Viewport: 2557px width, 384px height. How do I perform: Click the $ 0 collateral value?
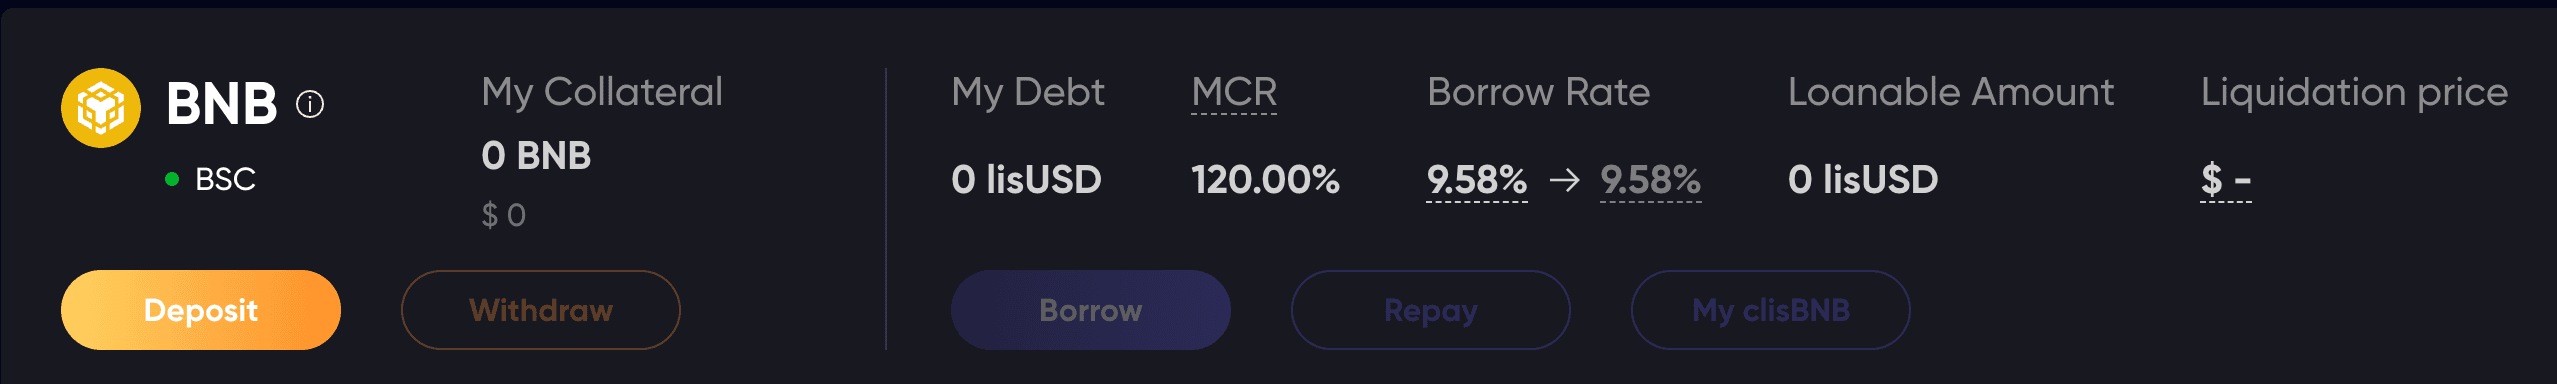504,215
